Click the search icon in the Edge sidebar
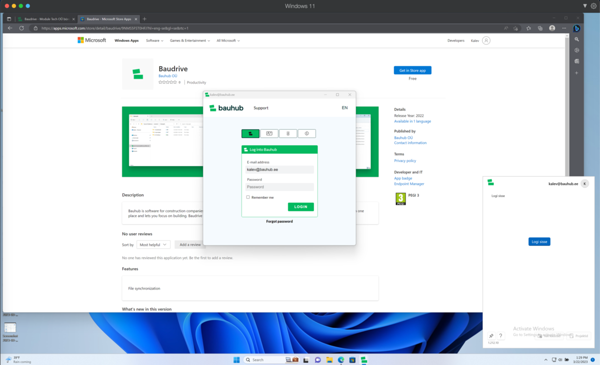This screenshot has width=600, height=365. tap(576, 39)
